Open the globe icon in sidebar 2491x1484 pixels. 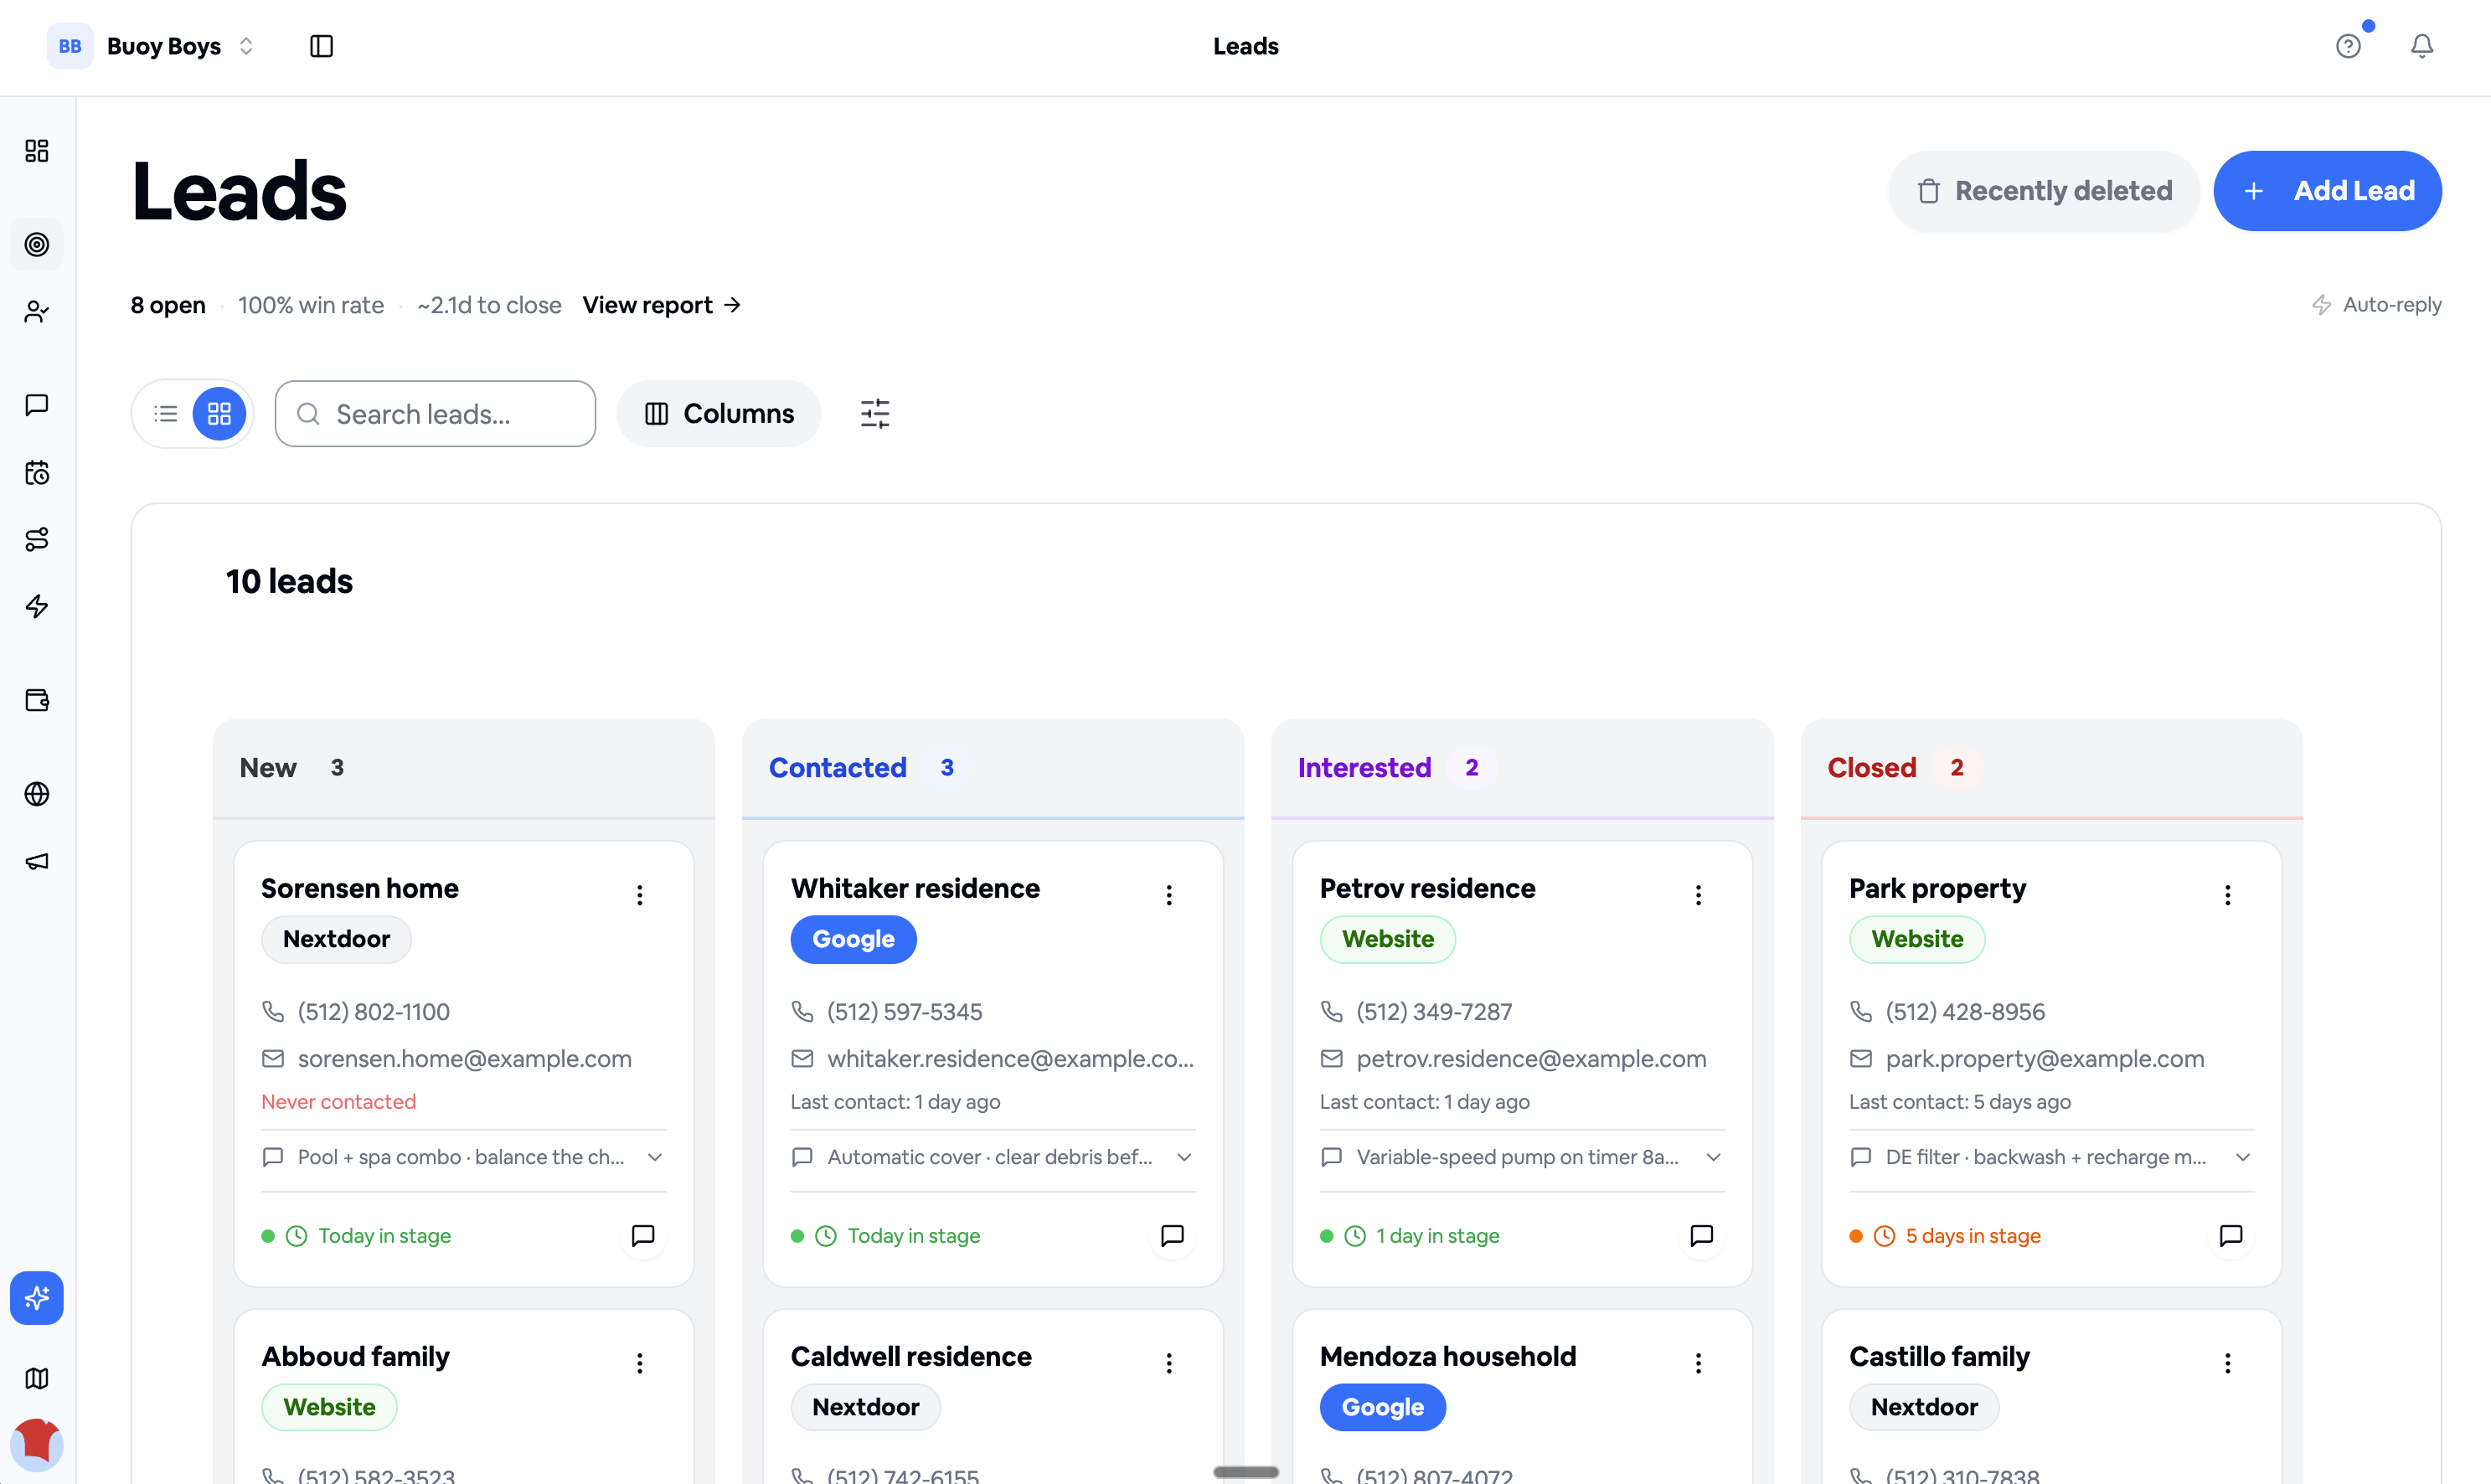[37, 794]
